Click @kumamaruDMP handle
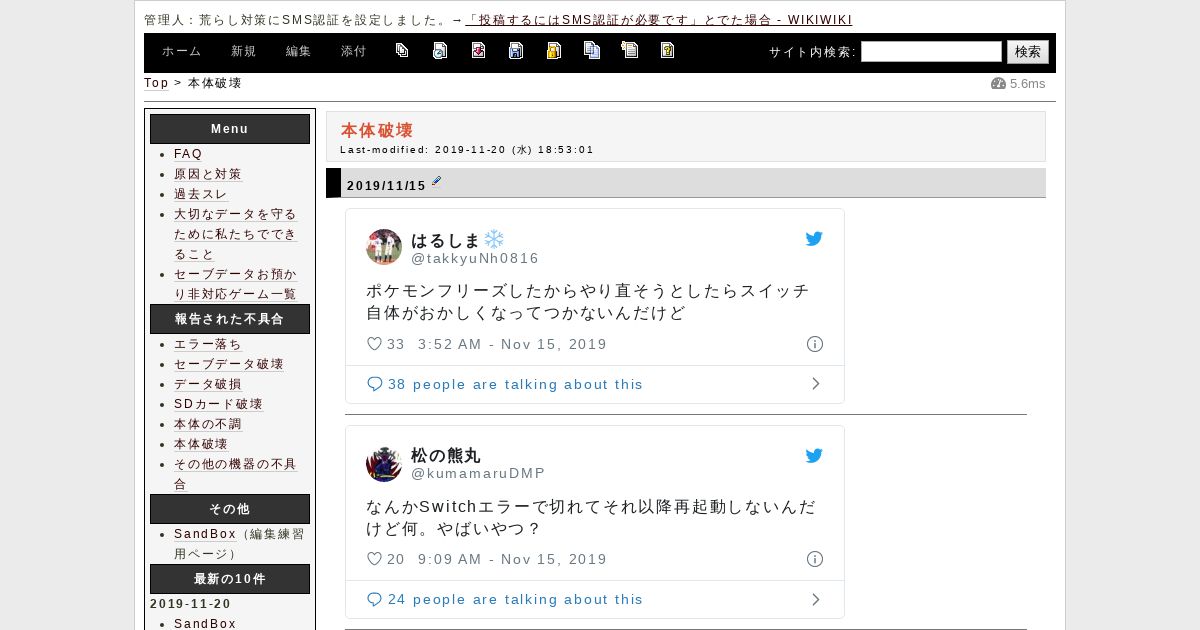The height and width of the screenshot is (630, 1200). (479, 474)
